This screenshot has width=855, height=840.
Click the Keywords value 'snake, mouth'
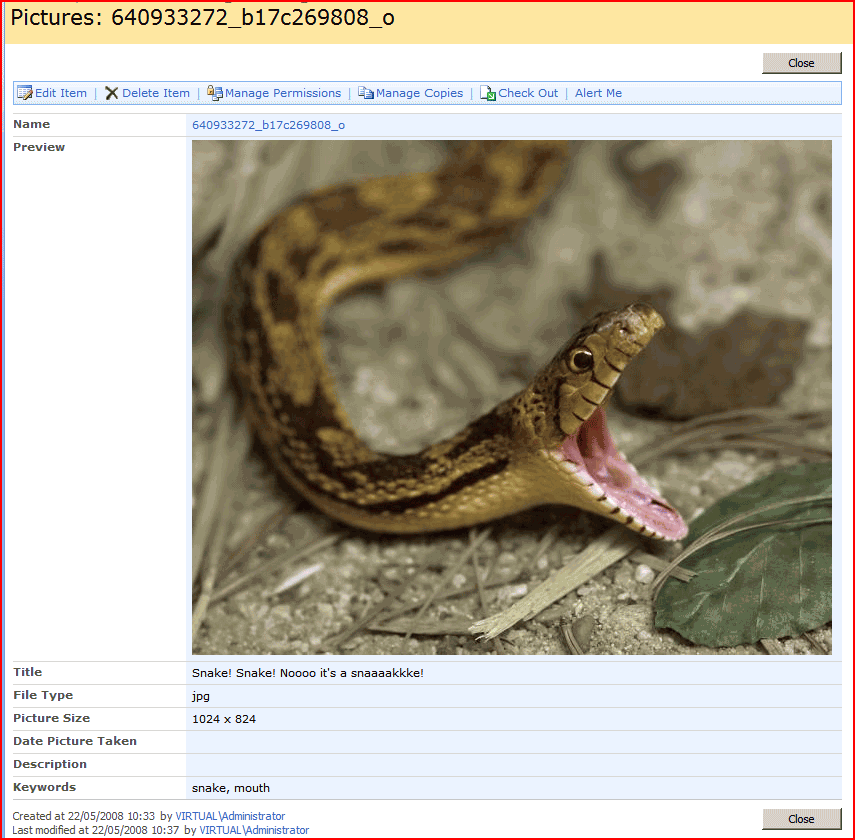click(230, 788)
